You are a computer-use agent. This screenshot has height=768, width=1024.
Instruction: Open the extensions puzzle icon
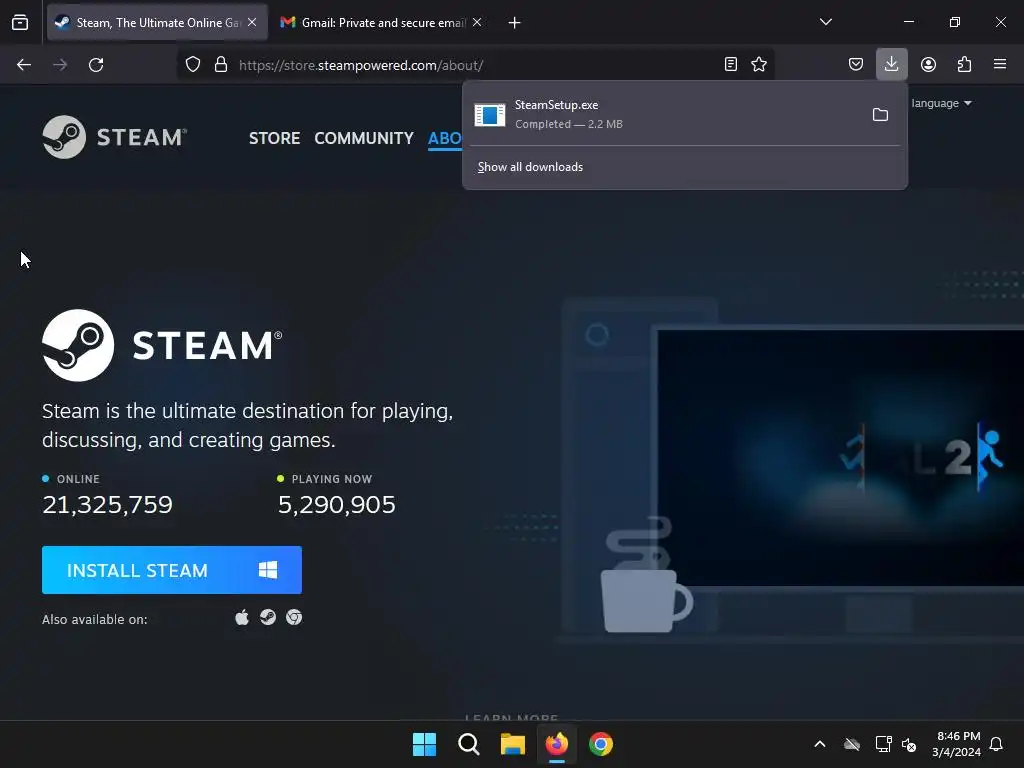964,64
